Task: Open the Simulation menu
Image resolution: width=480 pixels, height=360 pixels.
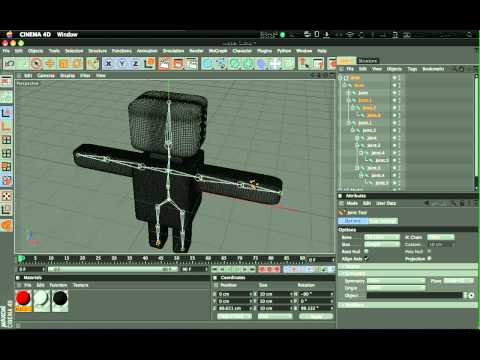Action: click(173, 51)
